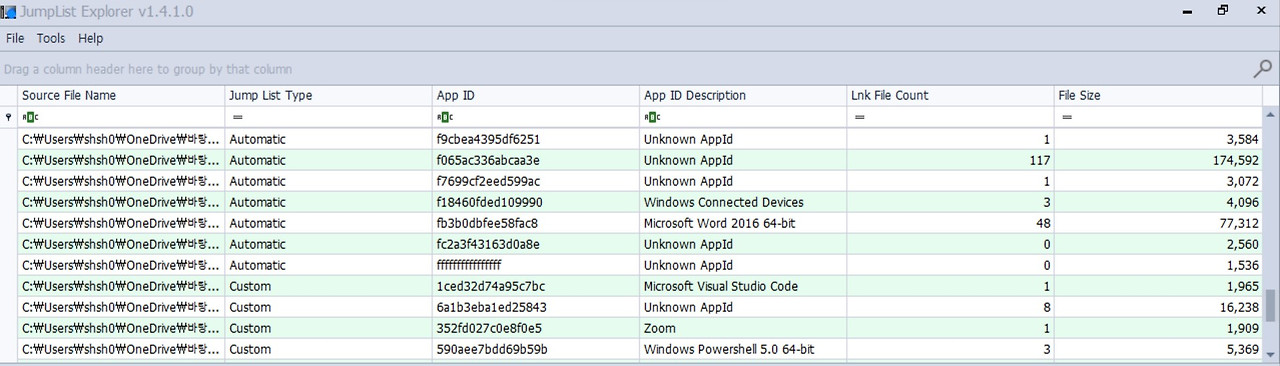
Task: Sort by File Size column header
Action: pos(1157,96)
